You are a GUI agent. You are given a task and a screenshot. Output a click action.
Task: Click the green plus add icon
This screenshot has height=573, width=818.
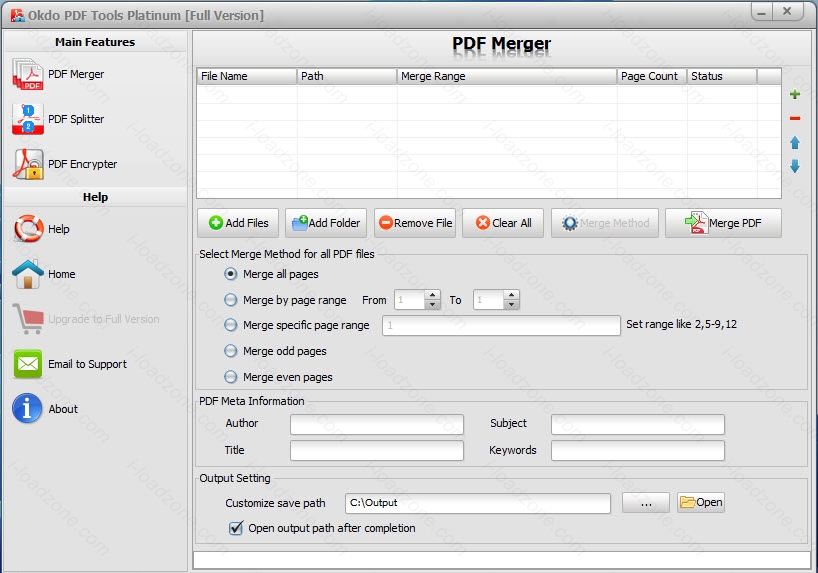(795, 94)
